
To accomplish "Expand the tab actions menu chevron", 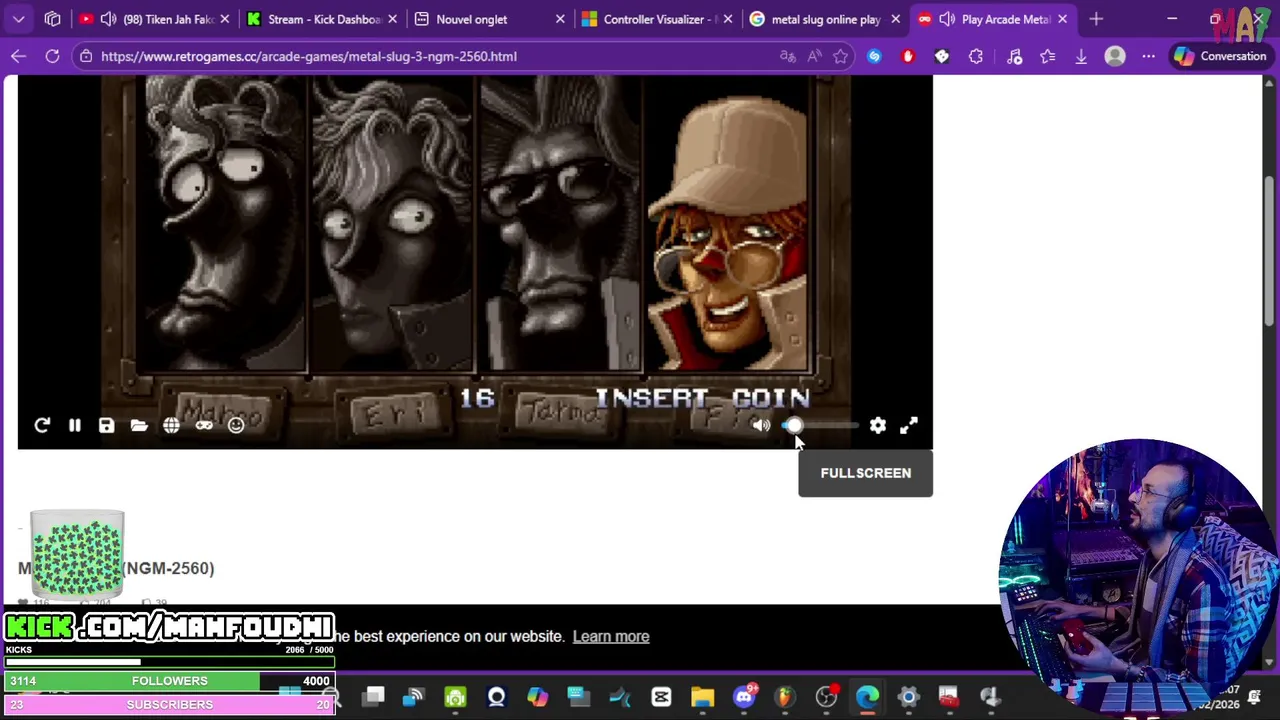I will click(x=19, y=19).
